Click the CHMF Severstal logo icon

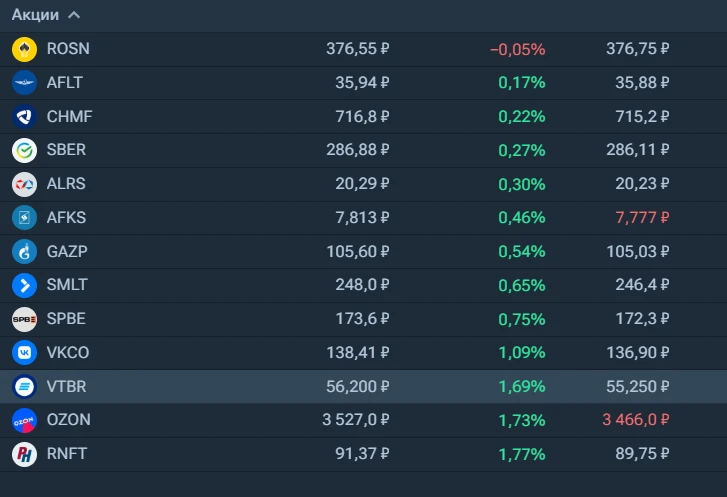24,116
